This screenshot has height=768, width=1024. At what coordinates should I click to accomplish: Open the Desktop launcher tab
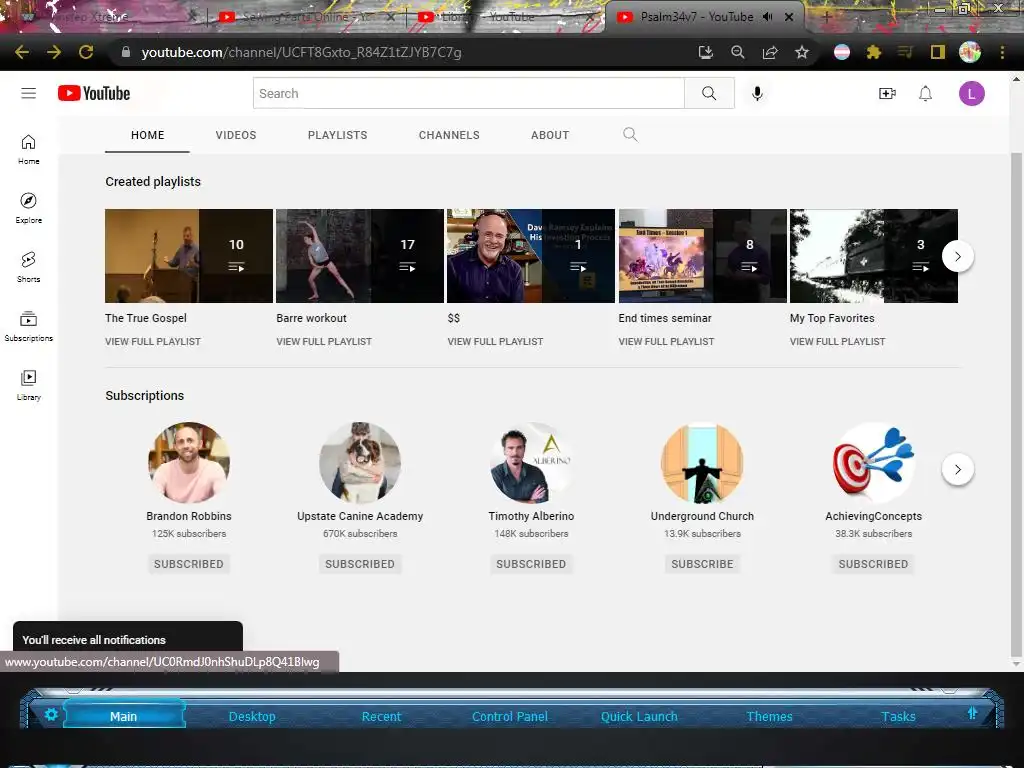(252, 716)
